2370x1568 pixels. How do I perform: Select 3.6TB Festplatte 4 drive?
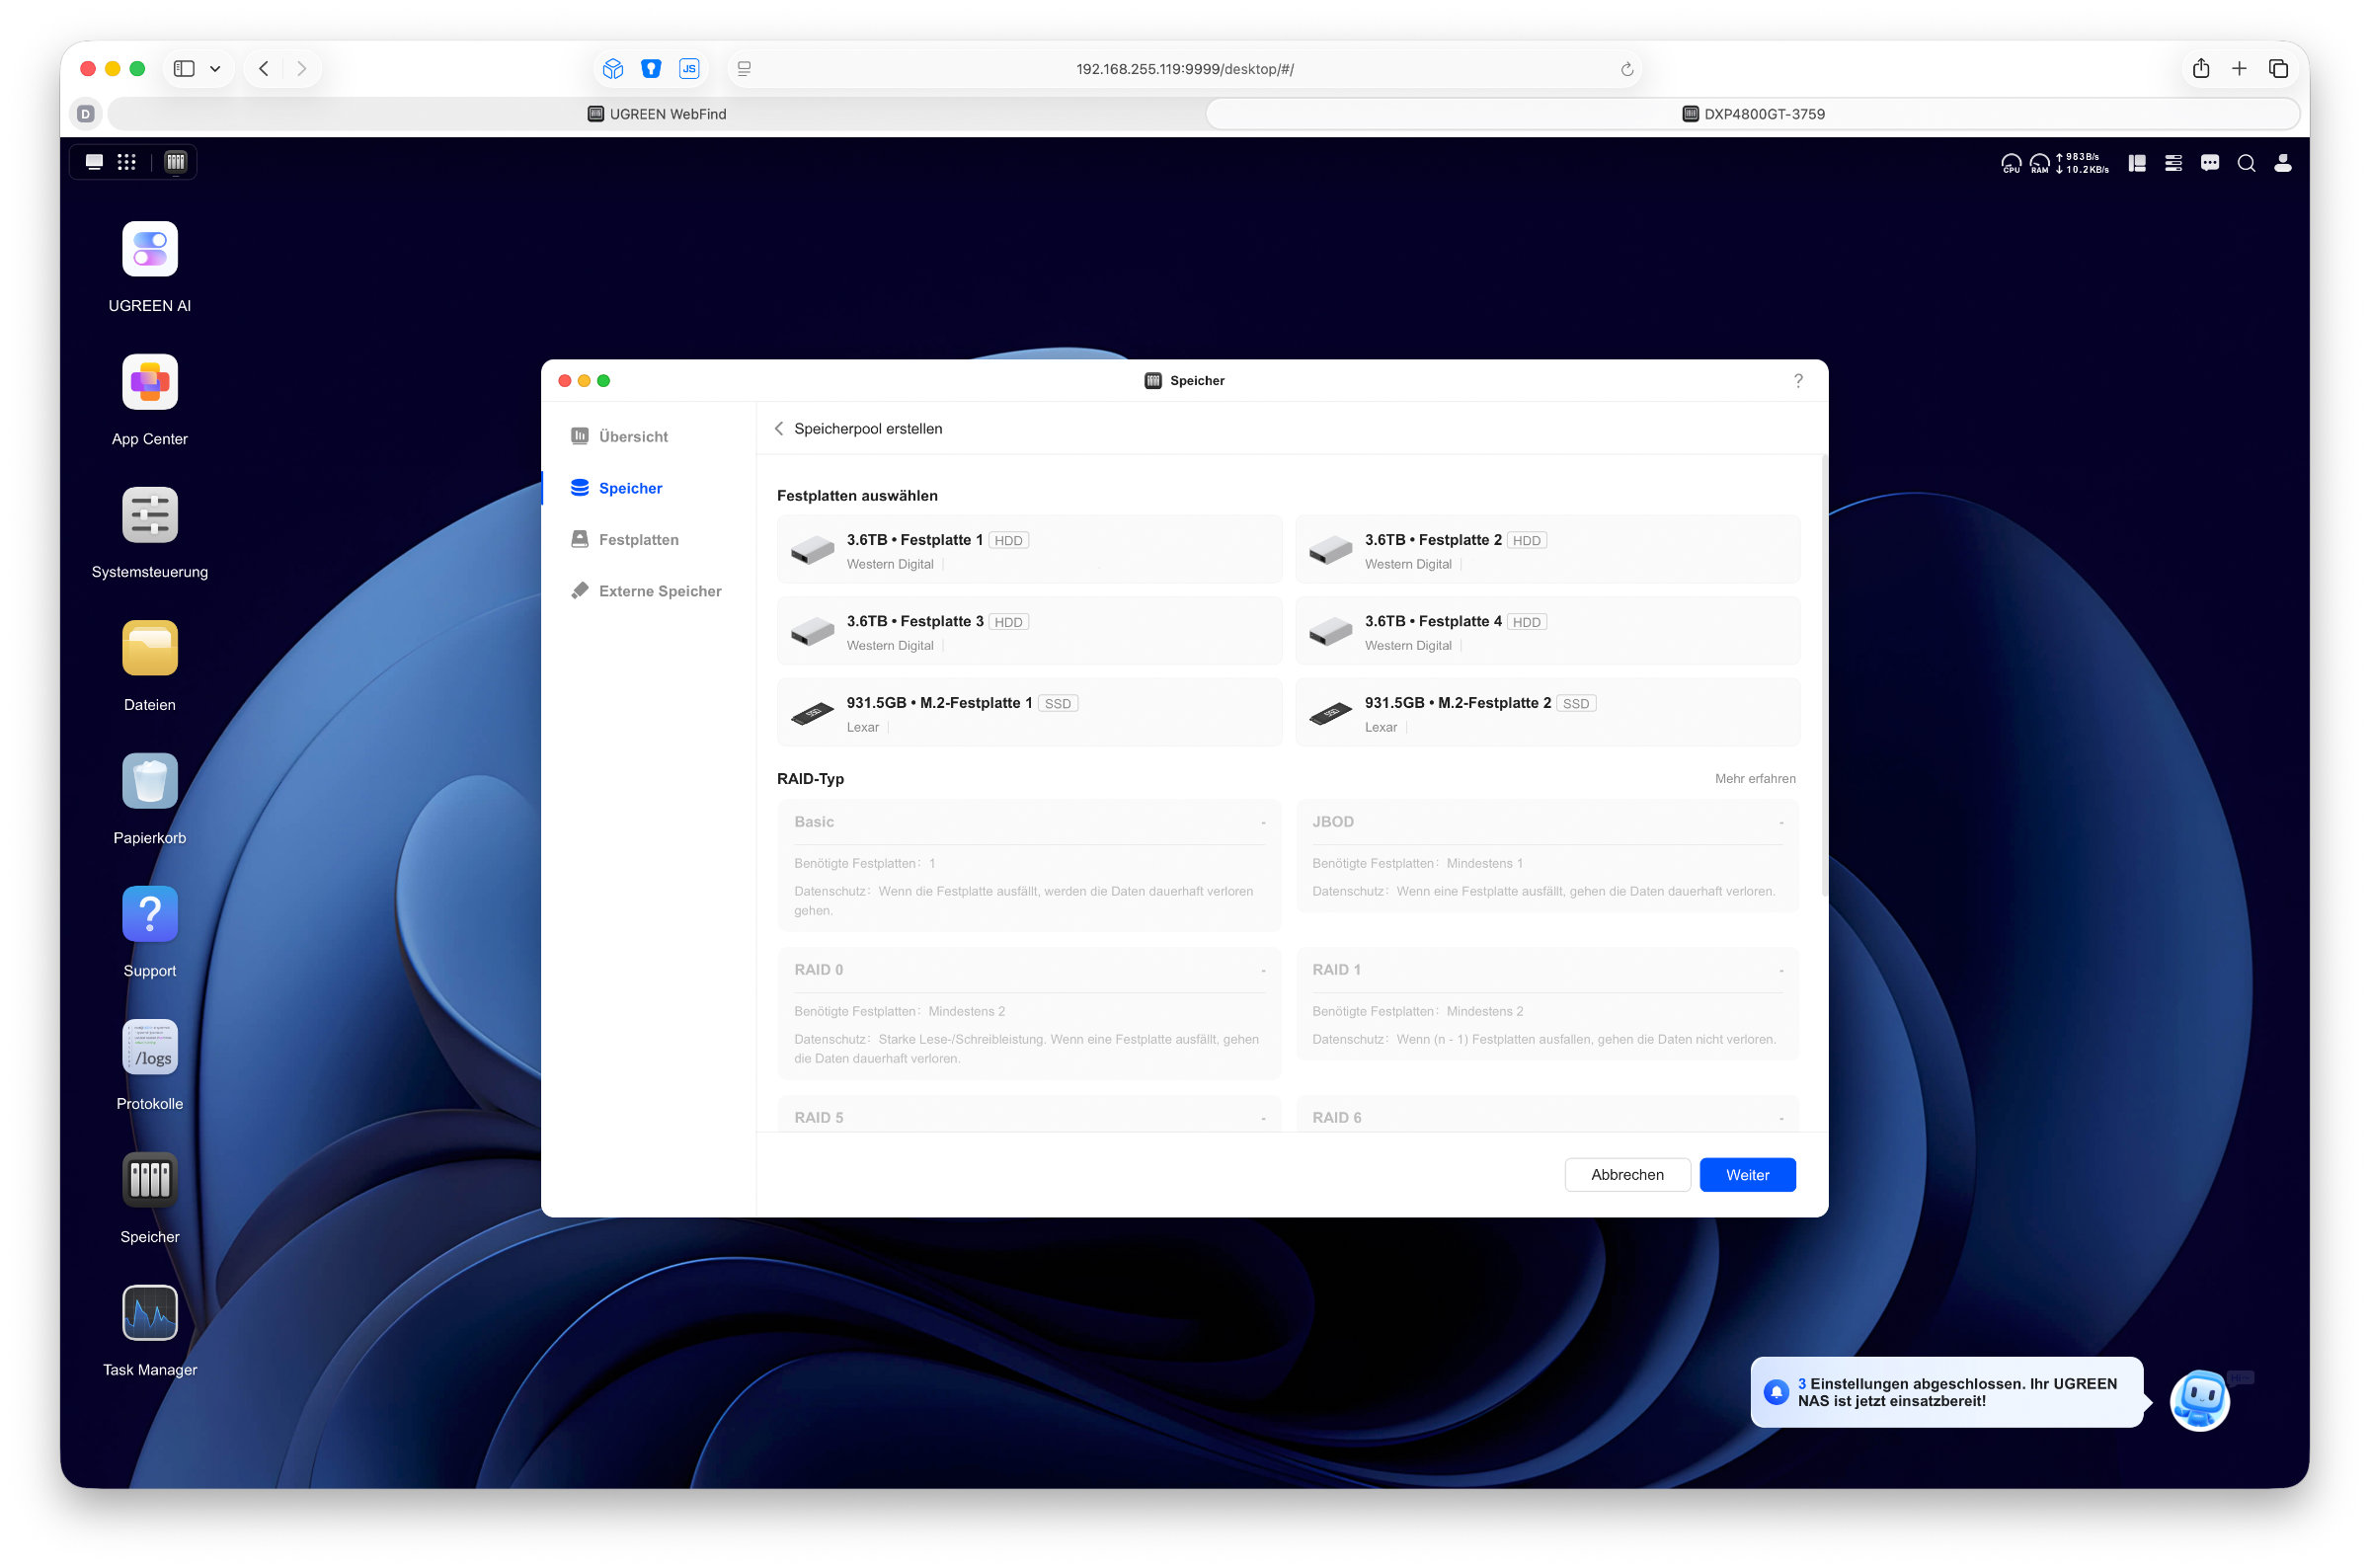click(x=1547, y=632)
